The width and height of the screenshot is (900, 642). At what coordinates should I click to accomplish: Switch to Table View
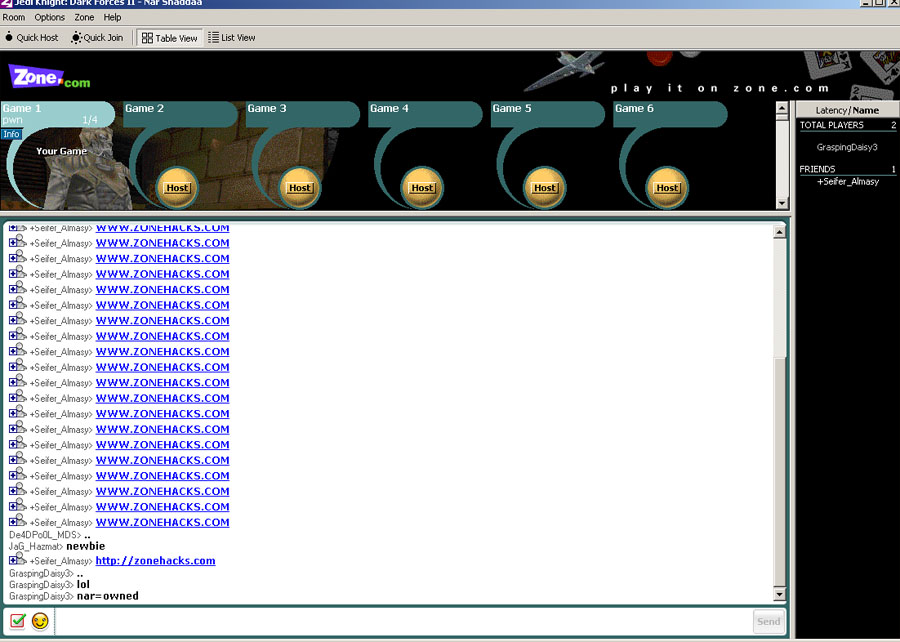click(170, 38)
